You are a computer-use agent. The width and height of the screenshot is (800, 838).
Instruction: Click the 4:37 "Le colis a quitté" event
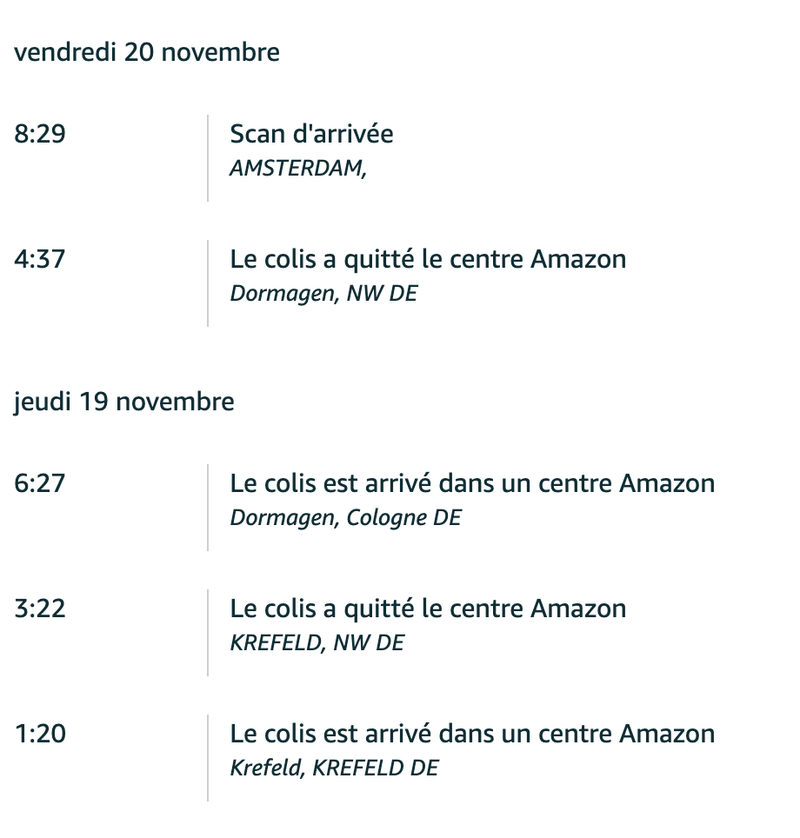click(x=428, y=259)
